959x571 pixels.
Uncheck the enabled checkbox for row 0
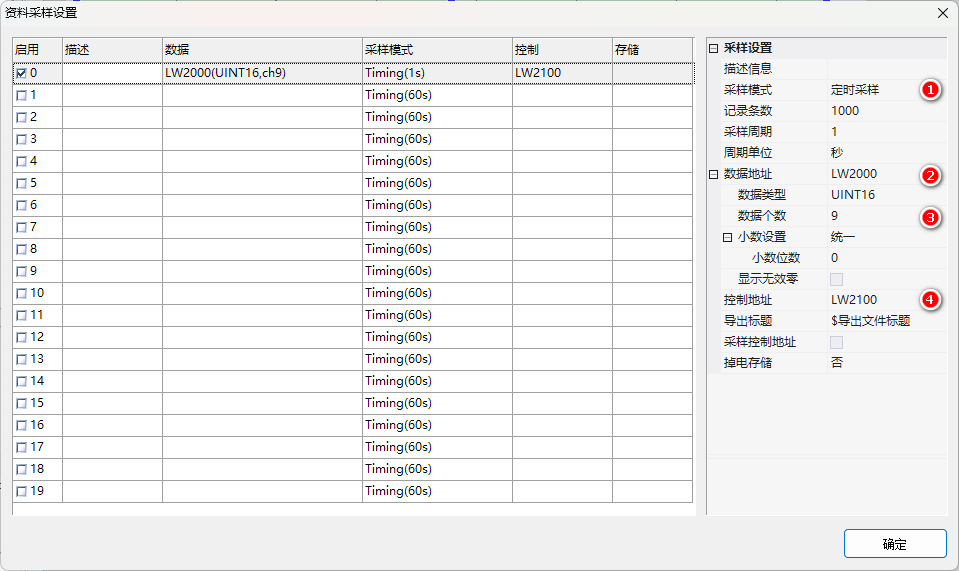click(x=21, y=73)
